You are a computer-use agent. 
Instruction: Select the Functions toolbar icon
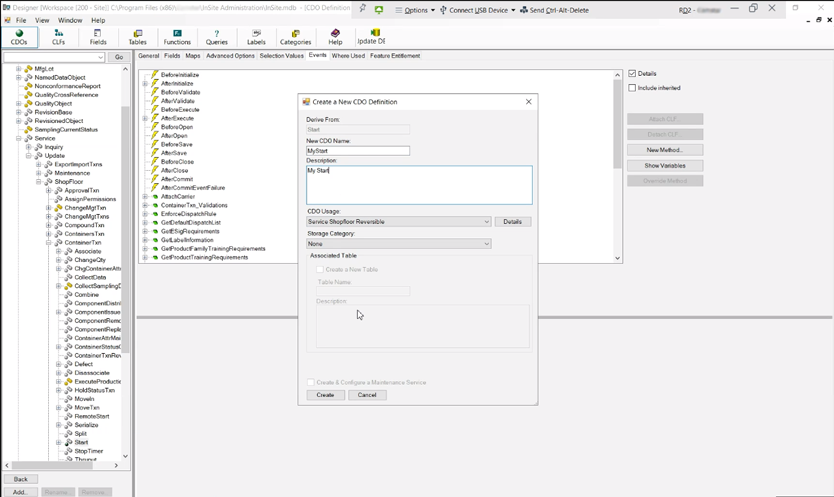(x=177, y=37)
